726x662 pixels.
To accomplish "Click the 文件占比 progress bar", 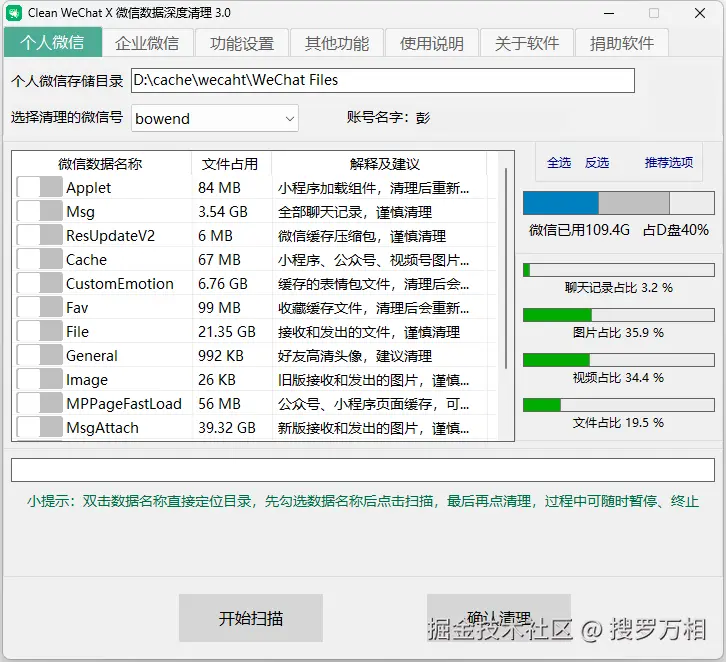I will tap(619, 405).
